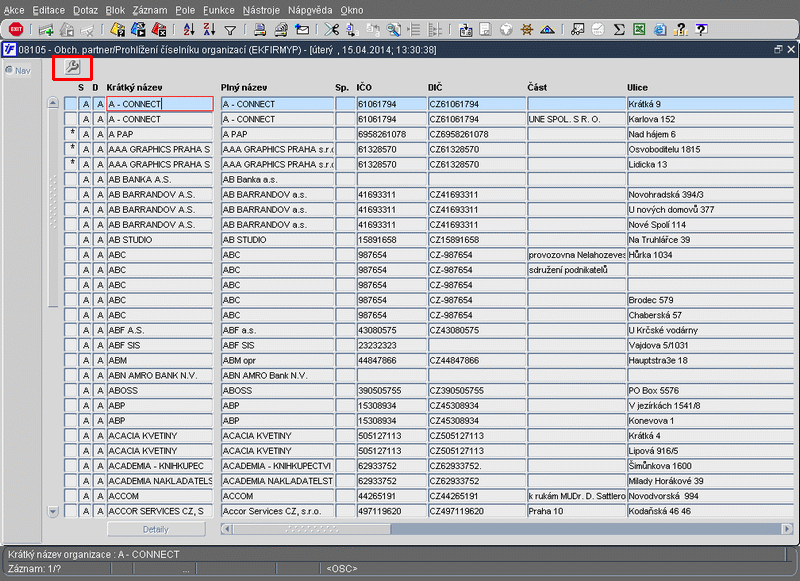Click the Detaily button

155,529
